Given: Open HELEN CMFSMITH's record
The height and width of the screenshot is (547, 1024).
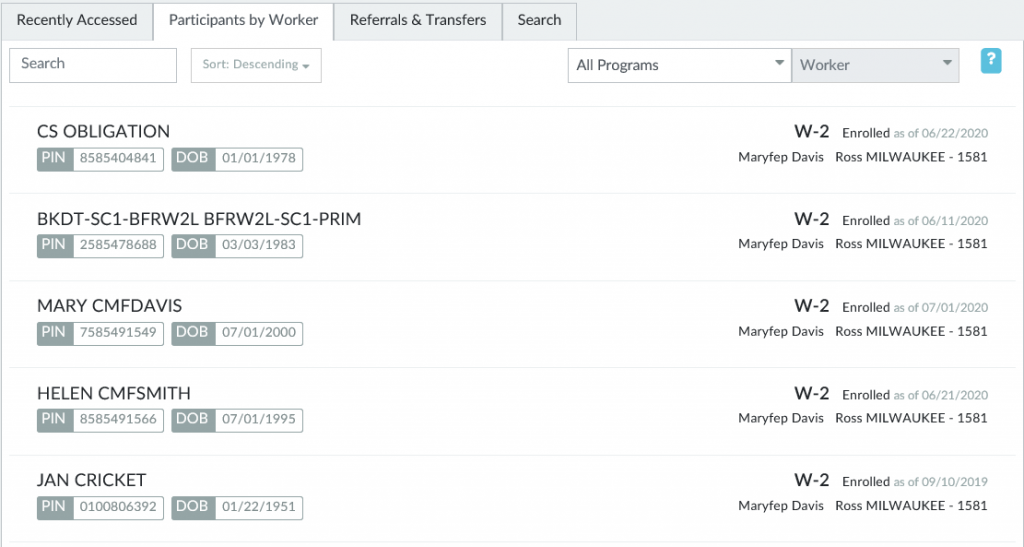Looking at the screenshot, I should pos(113,393).
